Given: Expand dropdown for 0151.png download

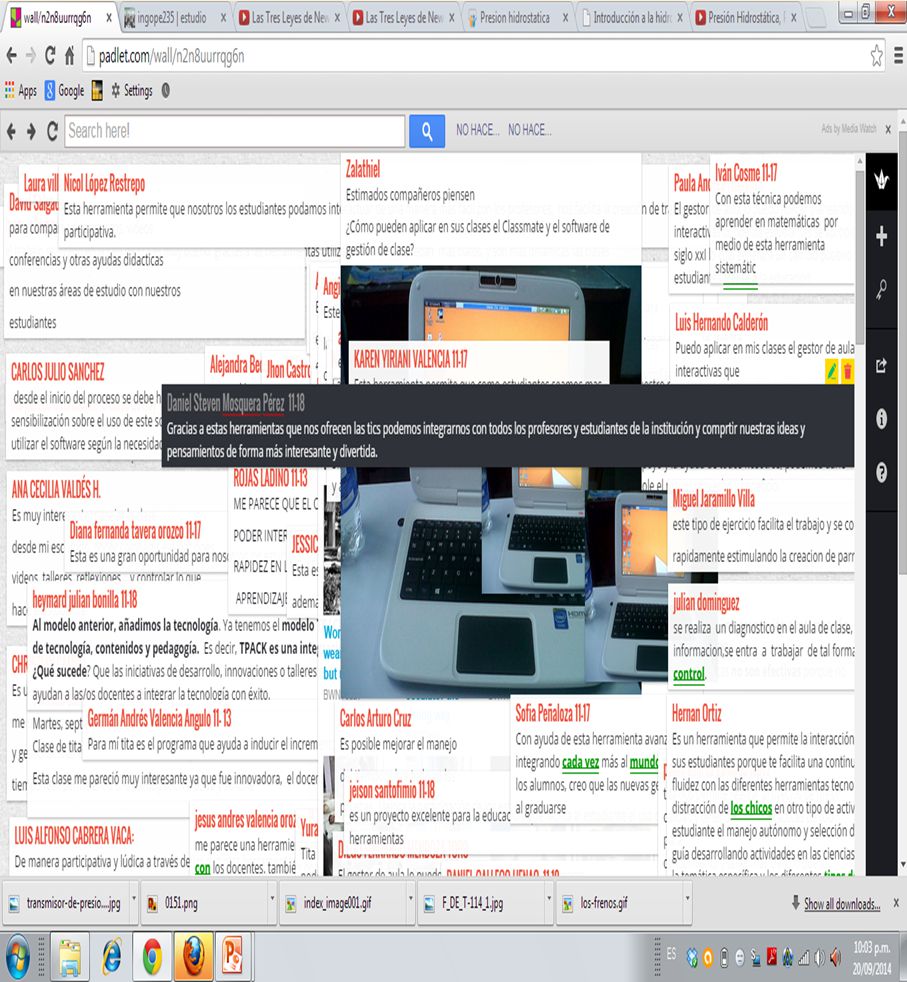Looking at the screenshot, I should coord(272,899).
